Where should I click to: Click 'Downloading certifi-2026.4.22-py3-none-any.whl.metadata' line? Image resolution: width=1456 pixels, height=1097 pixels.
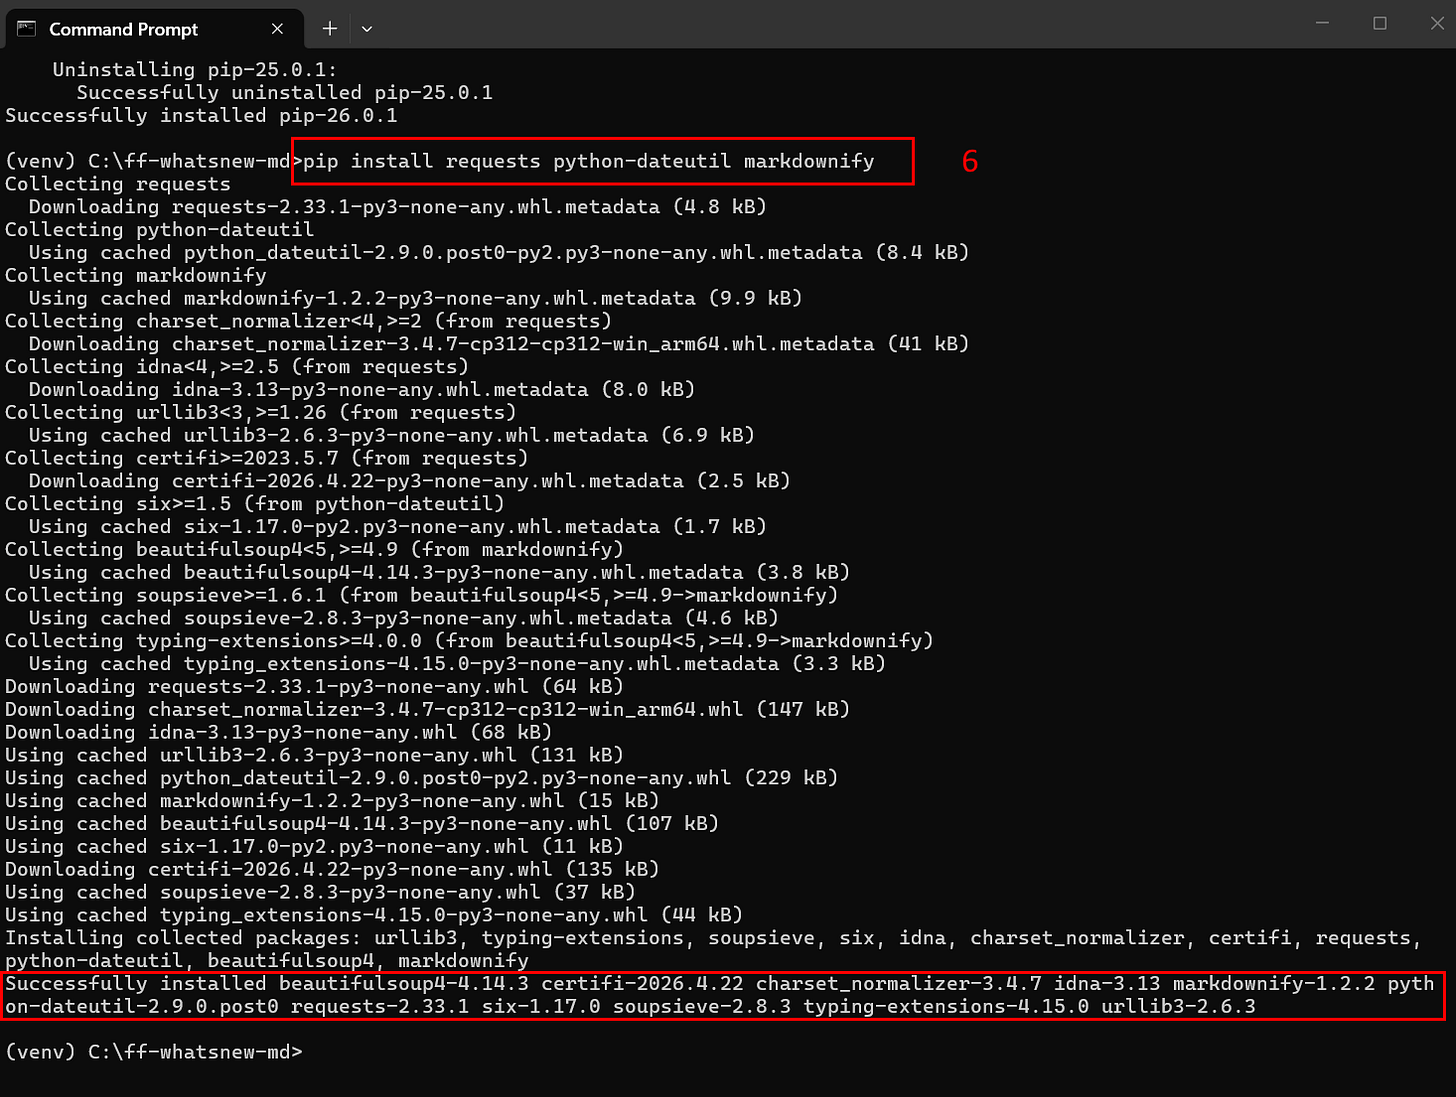coord(410,481)
